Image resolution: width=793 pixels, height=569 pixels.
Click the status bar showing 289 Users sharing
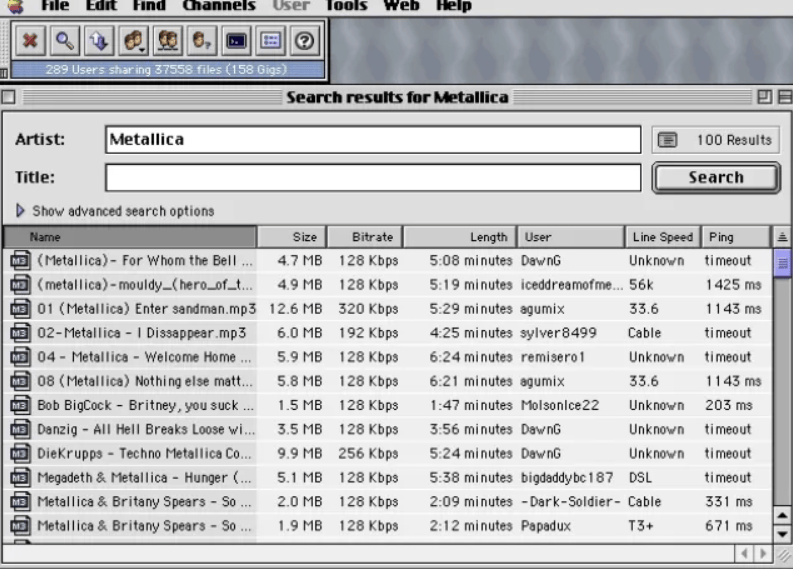pos(167,70)
